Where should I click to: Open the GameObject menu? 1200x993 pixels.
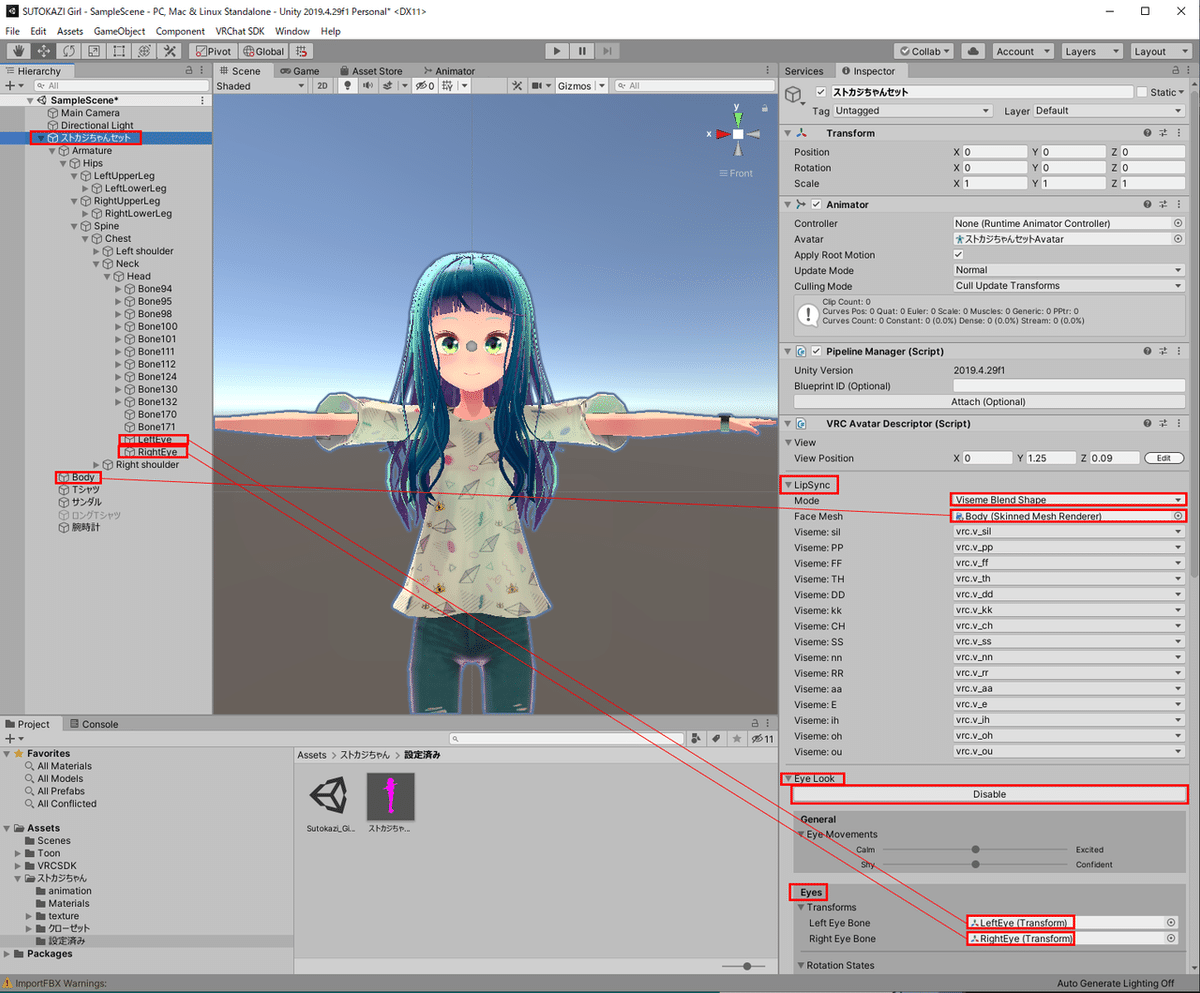[119, 31]
